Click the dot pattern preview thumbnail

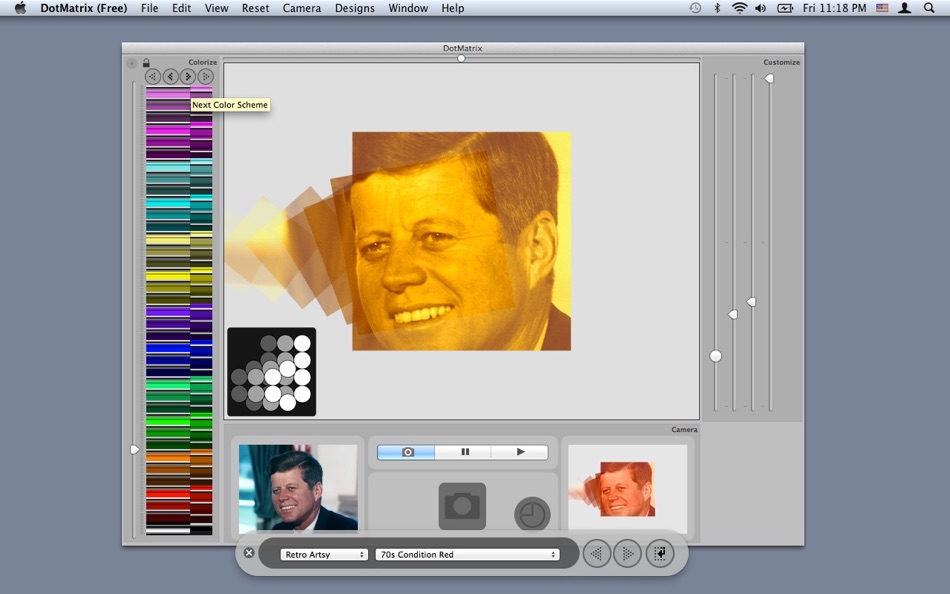tap(271, 372)
